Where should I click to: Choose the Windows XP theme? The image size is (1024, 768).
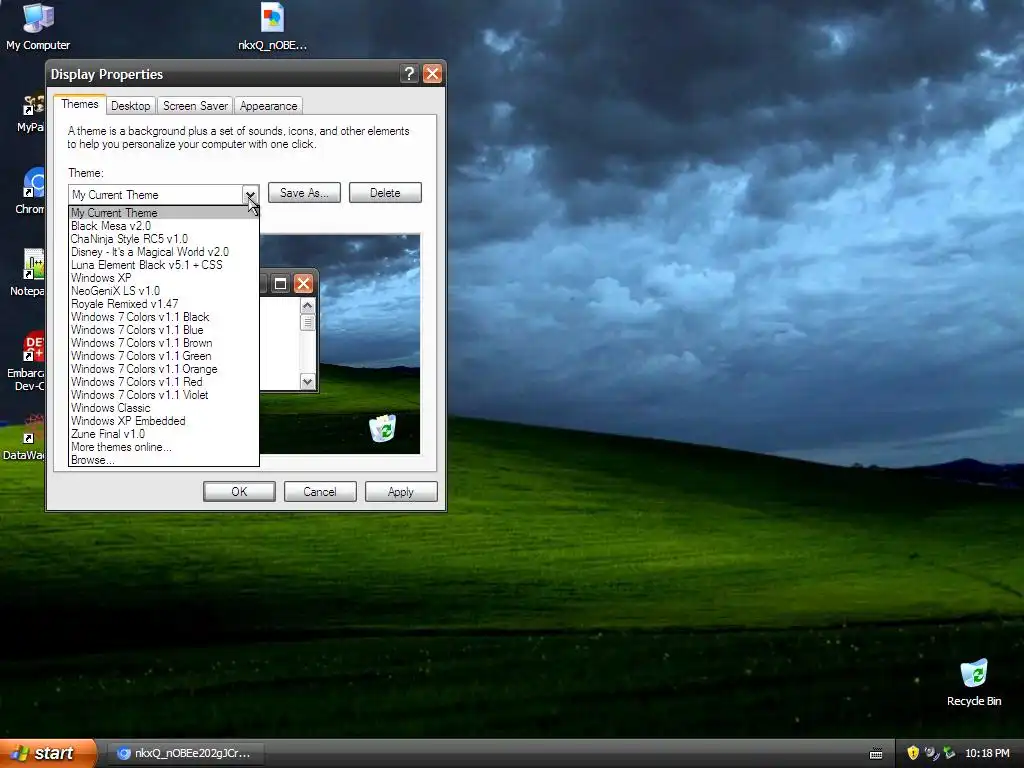(164, 278)
